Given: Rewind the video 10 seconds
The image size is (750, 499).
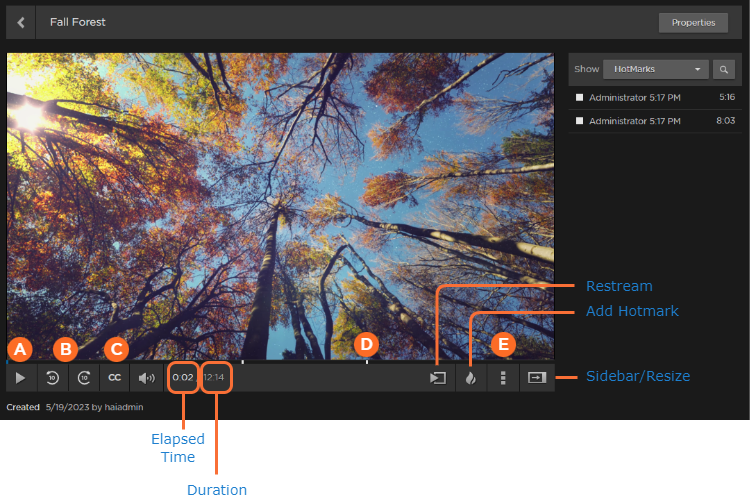Looking at the screenshot, I should tap(52, 378).
